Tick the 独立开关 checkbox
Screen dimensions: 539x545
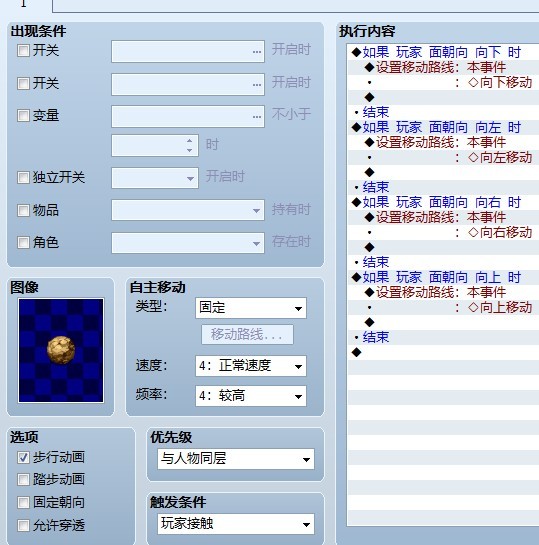click(23, 177)
